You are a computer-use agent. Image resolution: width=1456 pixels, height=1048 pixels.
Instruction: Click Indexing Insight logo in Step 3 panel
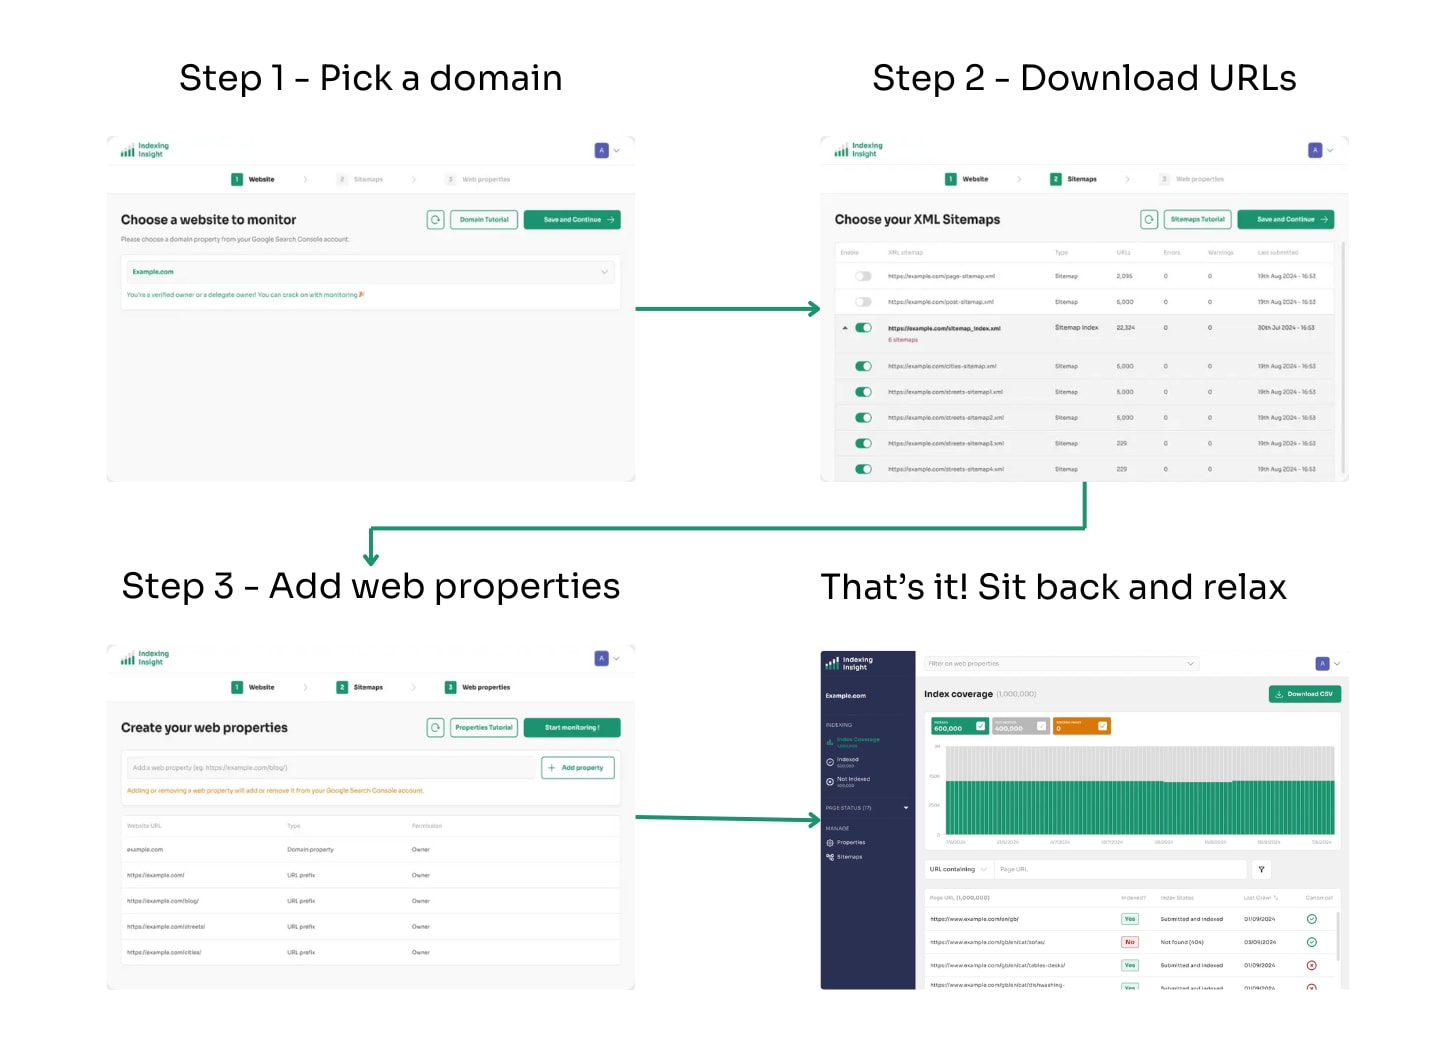[x=145, y=658]
